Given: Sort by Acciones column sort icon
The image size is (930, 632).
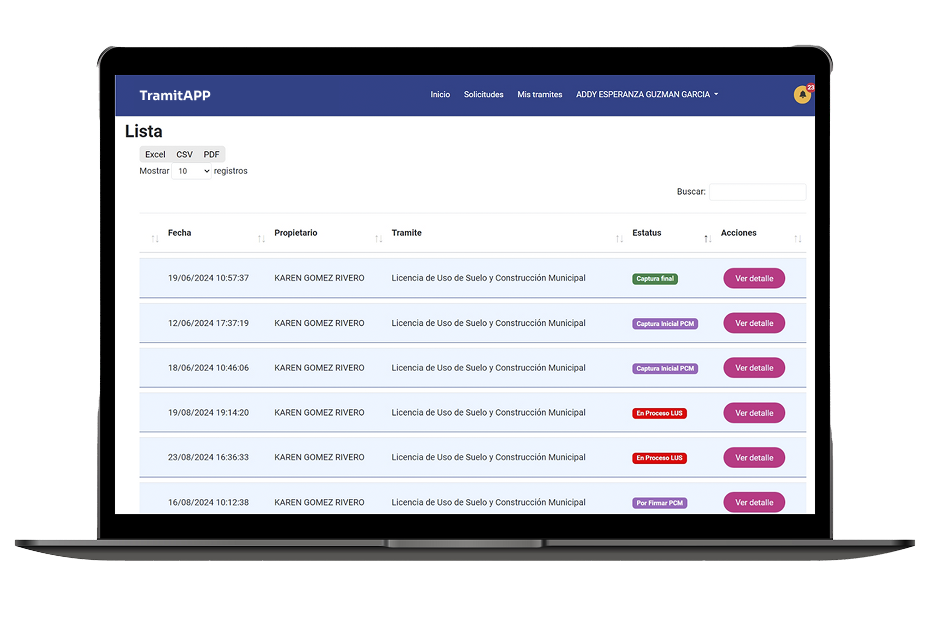Looking at the screenshot, I should click(x=708, y=239).
